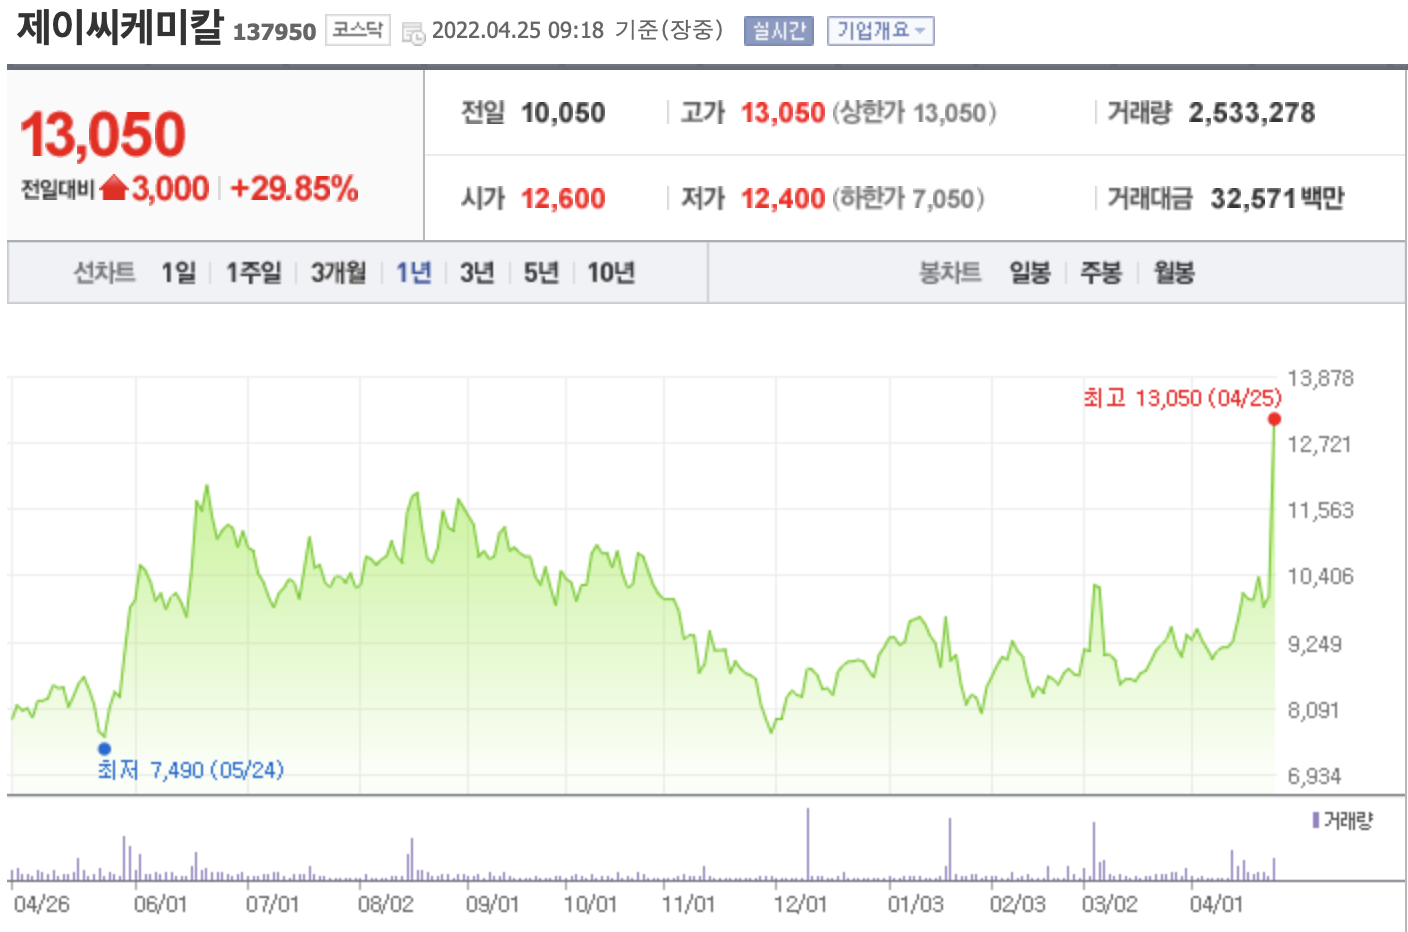This screenshot has height=932, width=1408.
Task: Click the 13,878 price axis label
Action: pyautogui.click(x=1320, y=378)
